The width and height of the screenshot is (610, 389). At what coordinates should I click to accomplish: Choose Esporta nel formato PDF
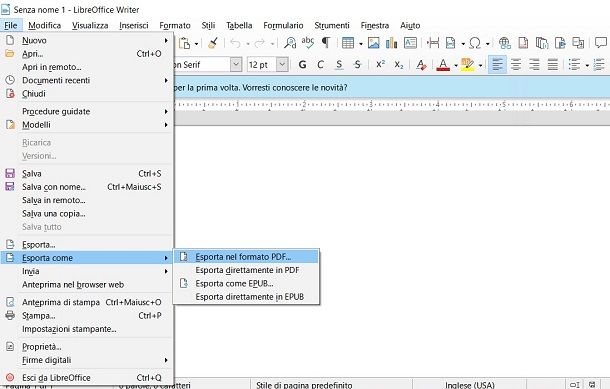[246, 257]
